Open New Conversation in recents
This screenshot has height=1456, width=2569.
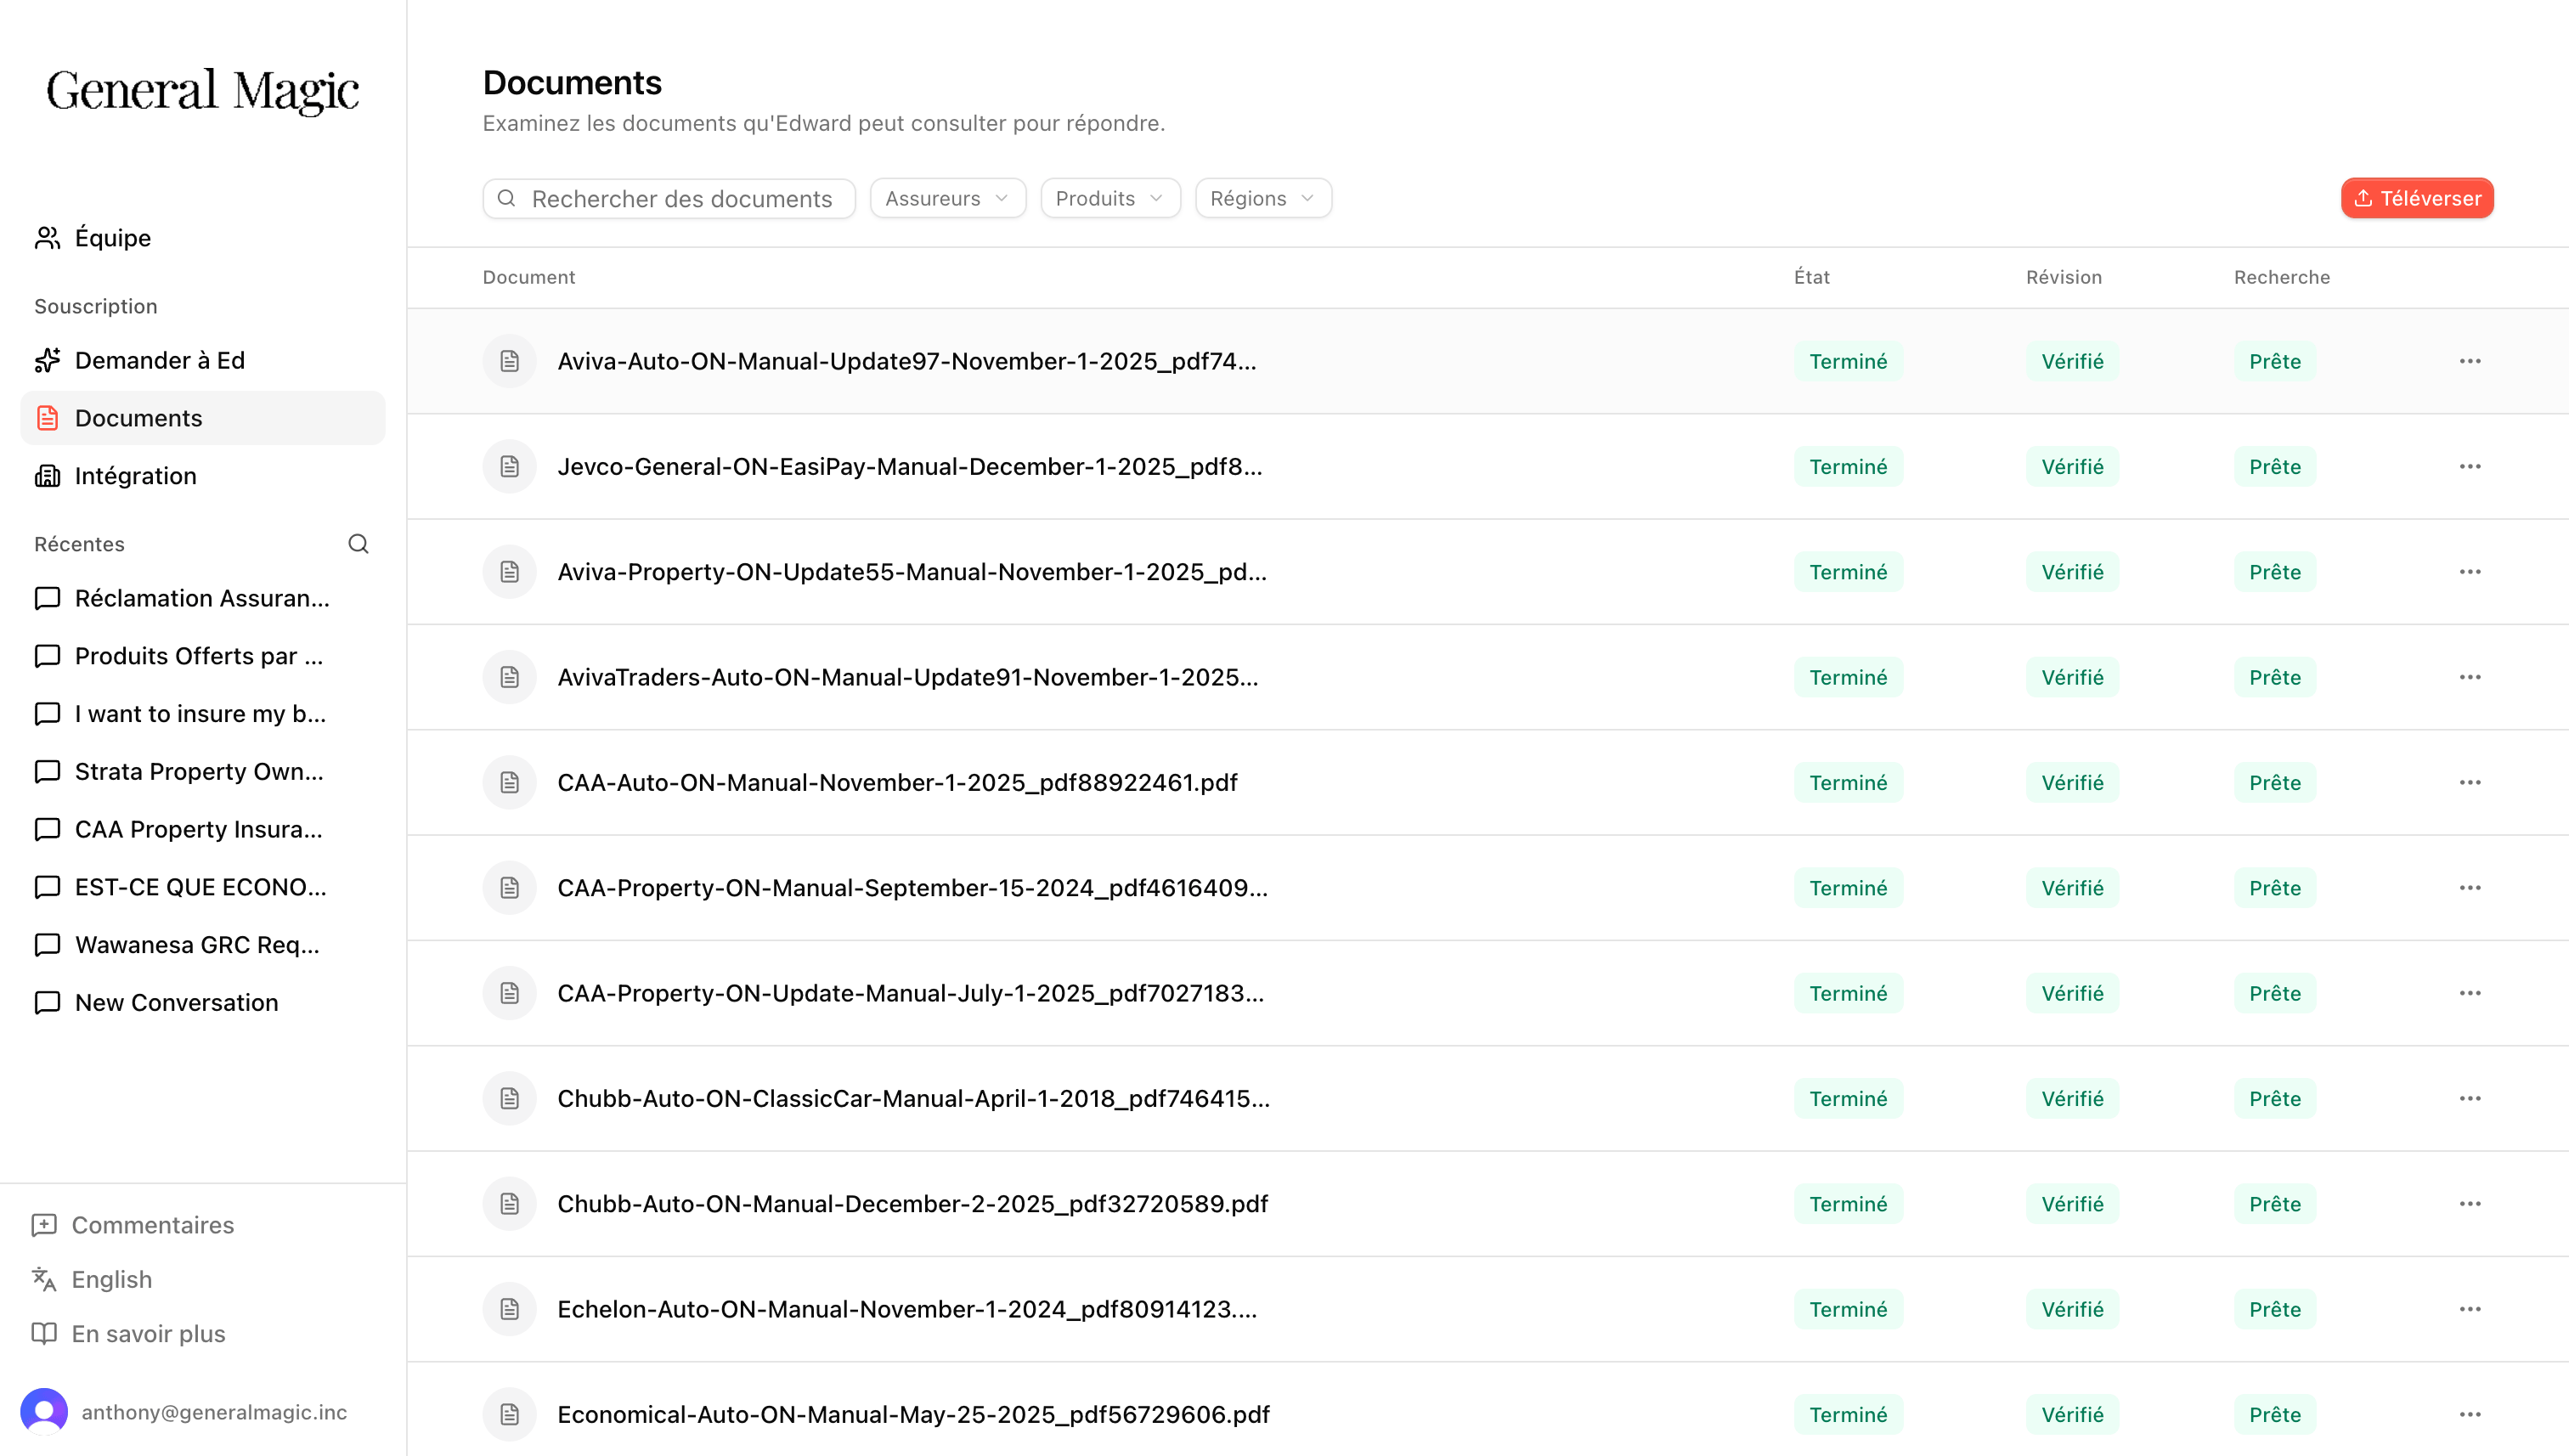point(203,1003)
